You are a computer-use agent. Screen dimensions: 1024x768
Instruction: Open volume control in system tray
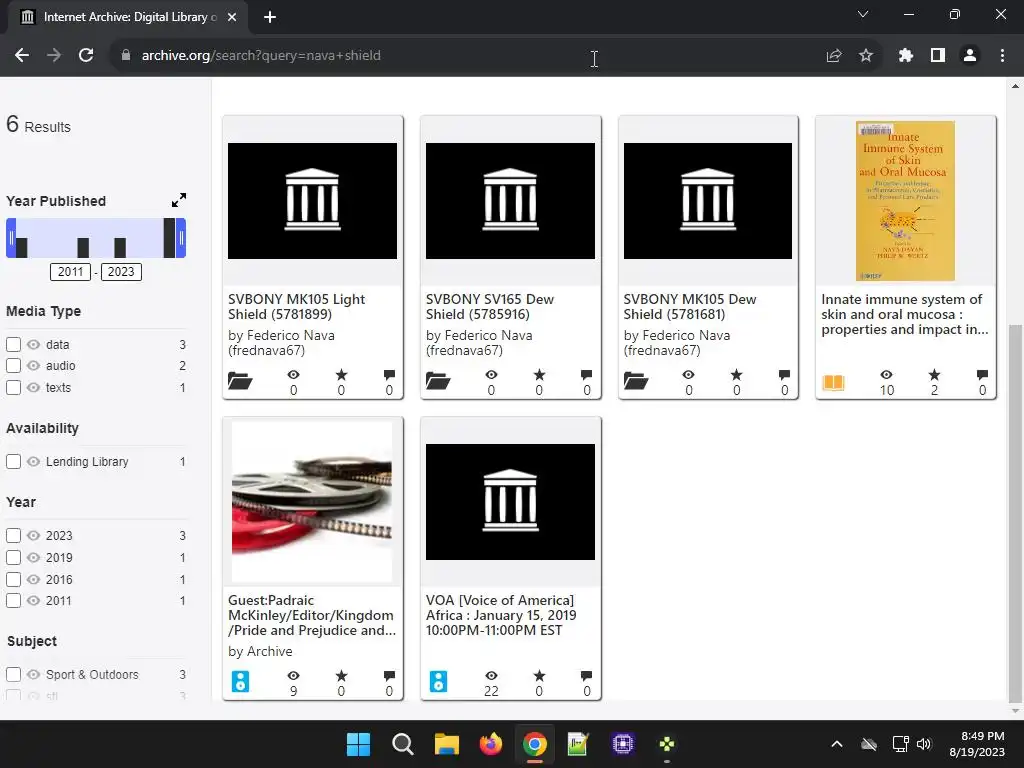[924, 744]
